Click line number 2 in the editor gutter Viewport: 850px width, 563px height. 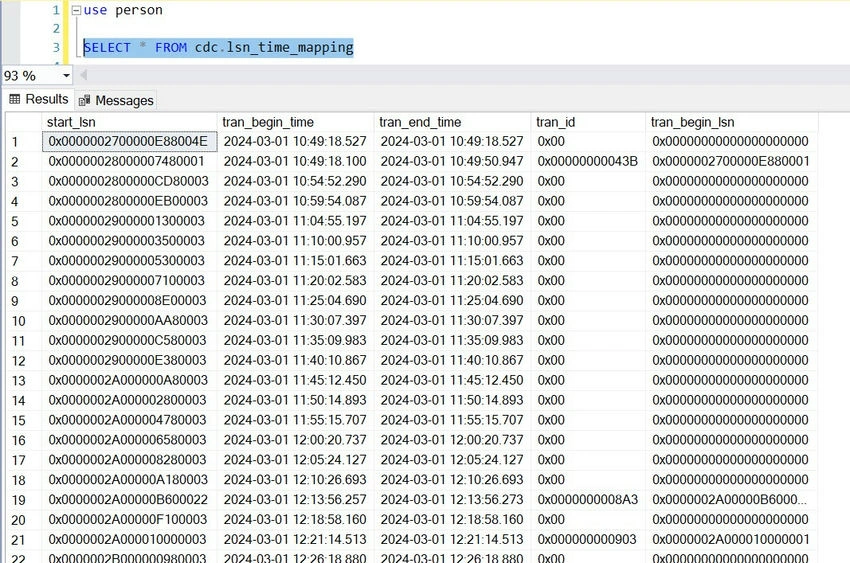[56, 29]
